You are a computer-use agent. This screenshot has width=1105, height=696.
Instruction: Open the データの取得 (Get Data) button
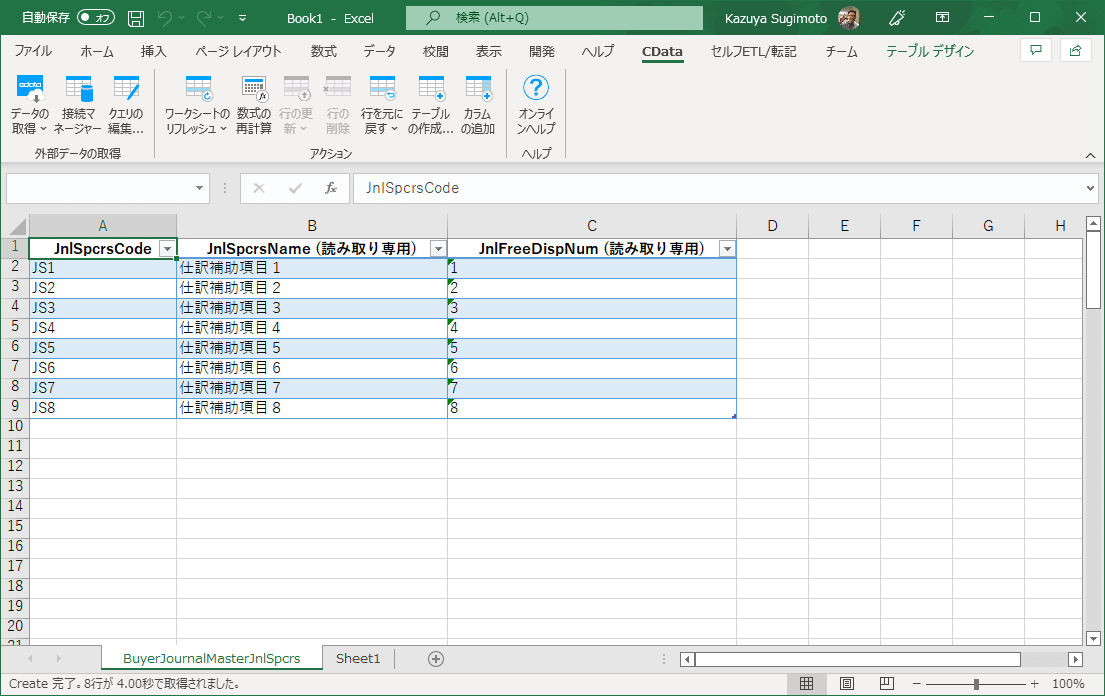coord(30,105)
